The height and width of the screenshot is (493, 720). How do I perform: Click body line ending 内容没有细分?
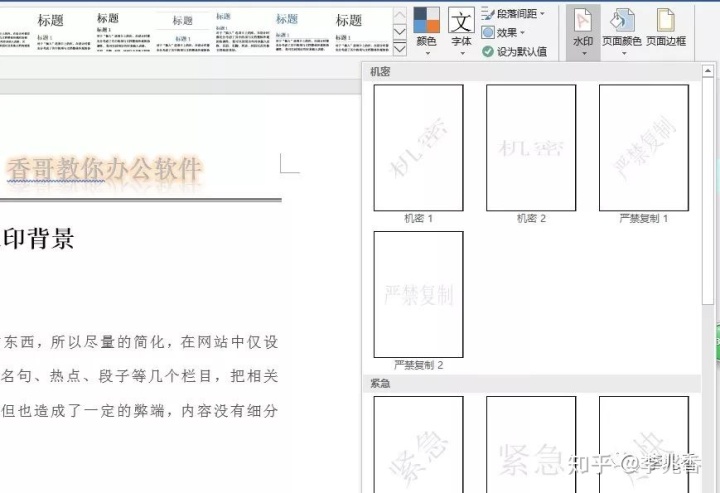(x=139, y=410)
